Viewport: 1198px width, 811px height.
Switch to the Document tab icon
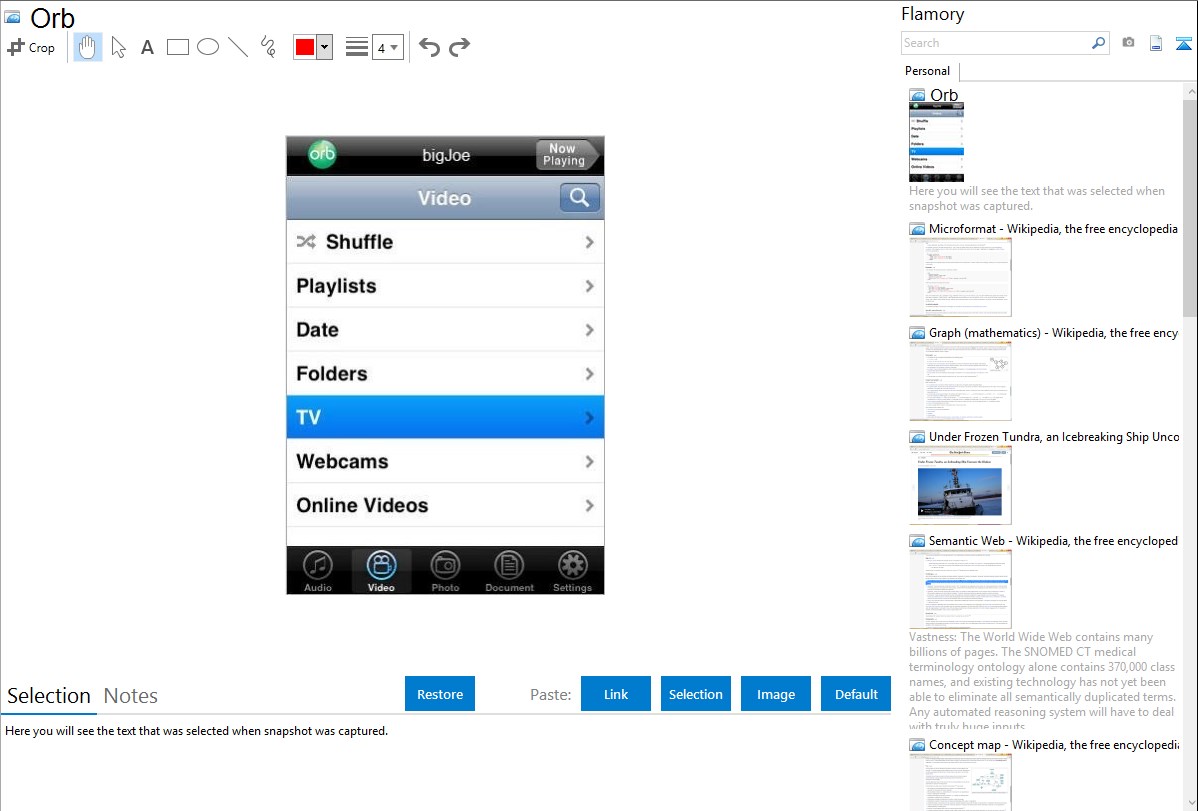509,570
